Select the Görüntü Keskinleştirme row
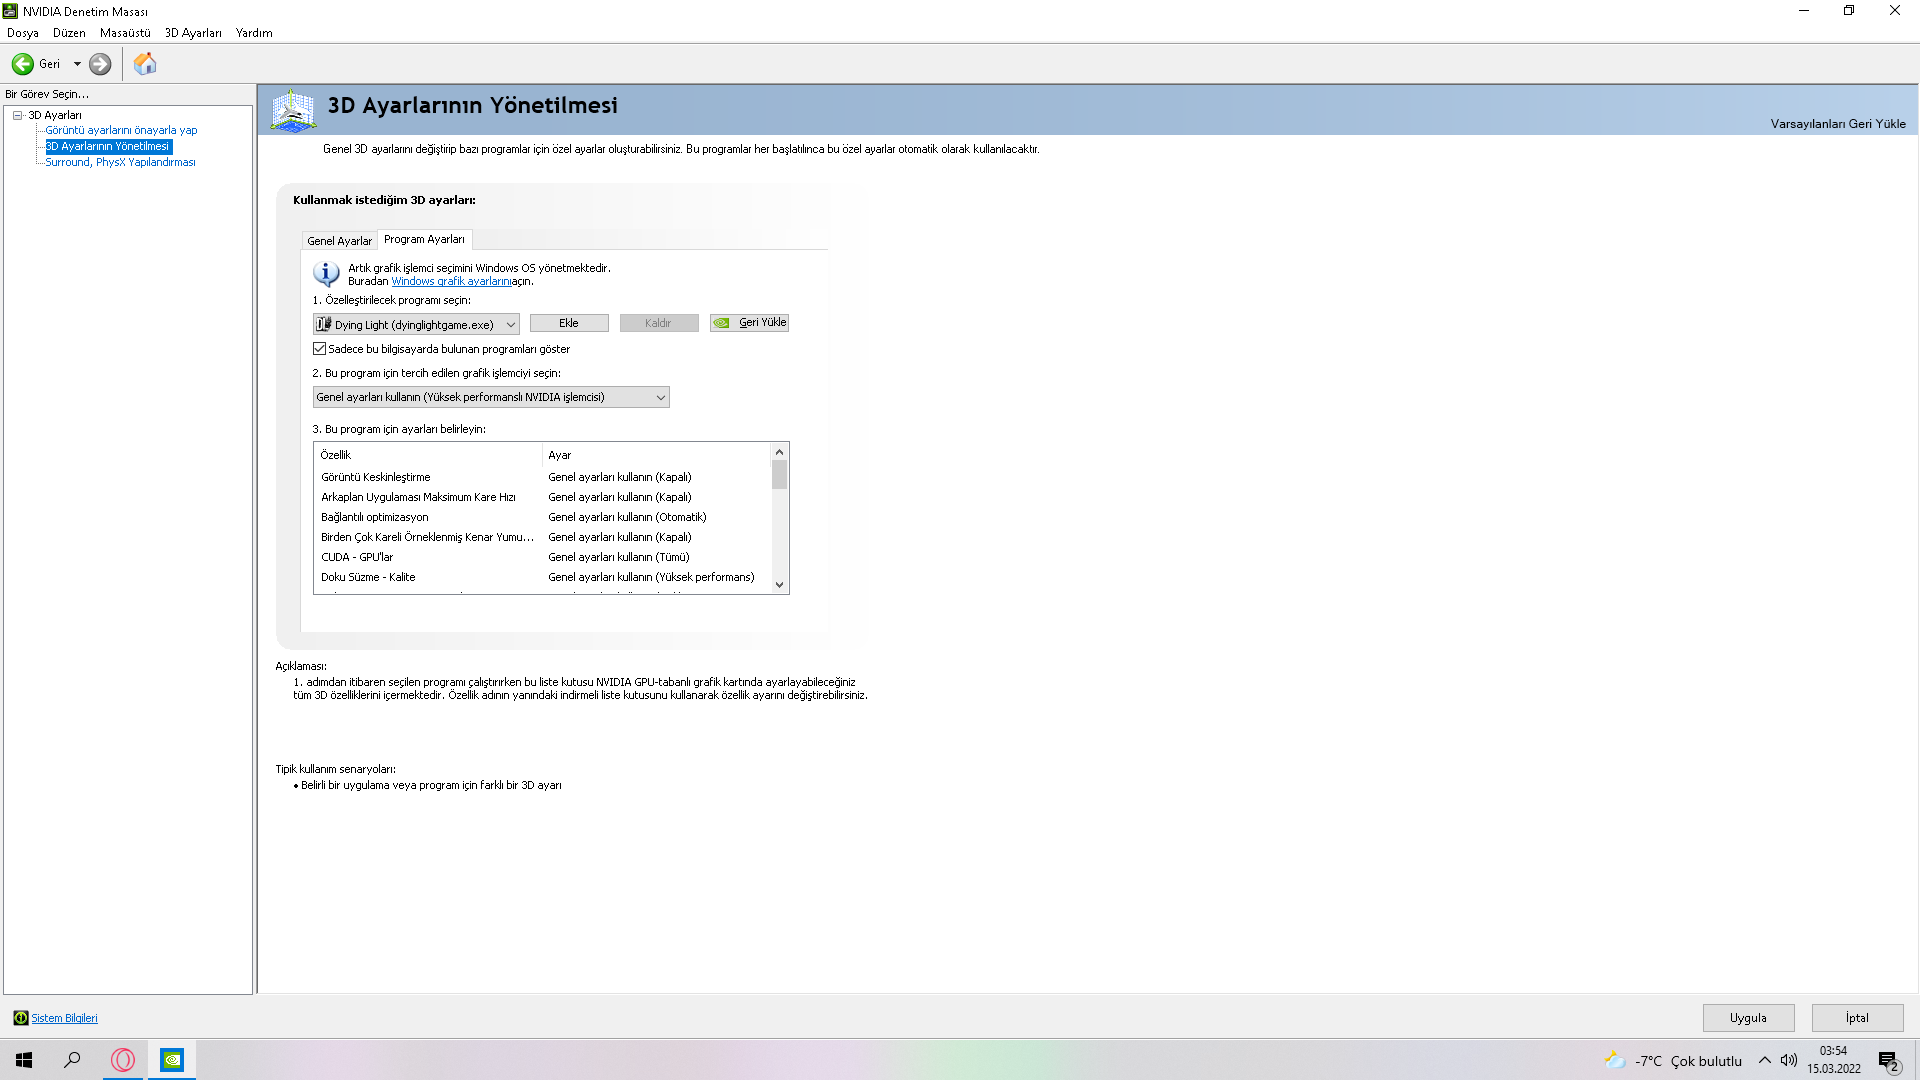 [543, 477]
